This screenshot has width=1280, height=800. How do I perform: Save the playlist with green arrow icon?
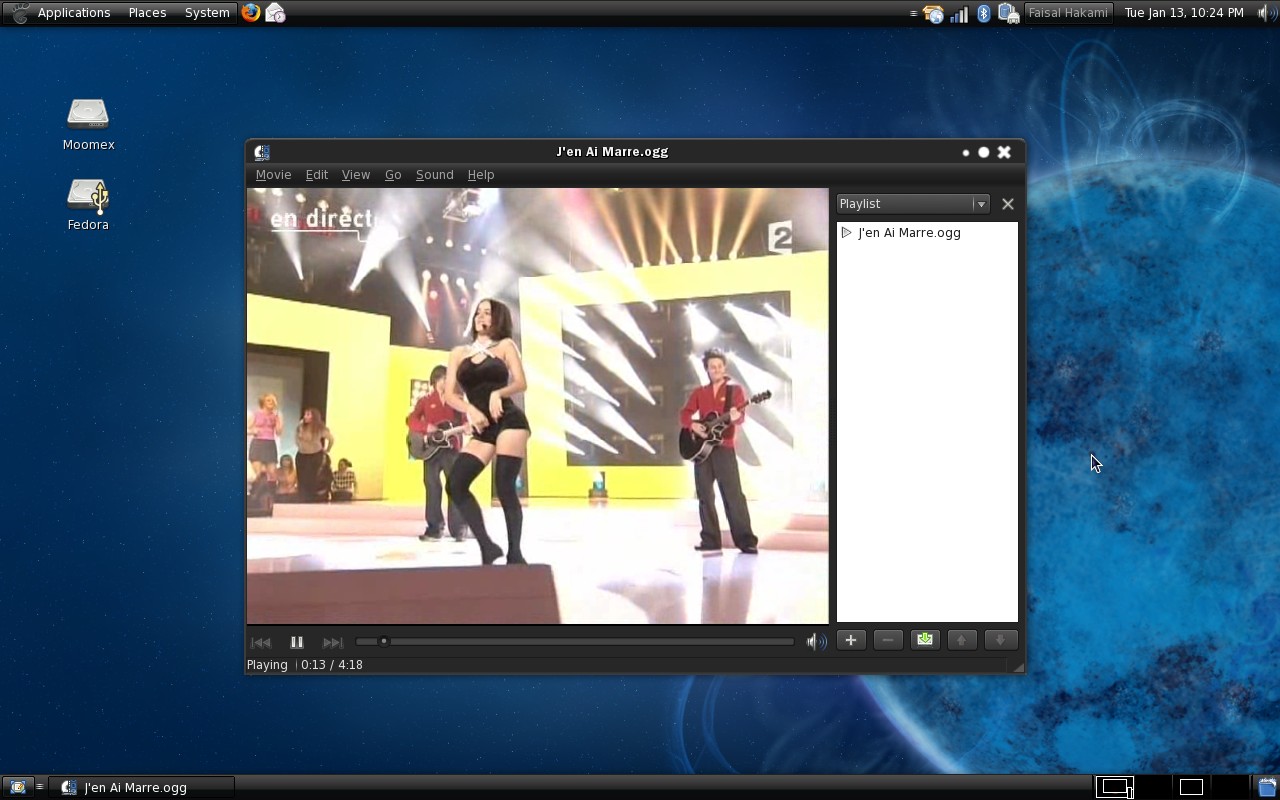925,640
